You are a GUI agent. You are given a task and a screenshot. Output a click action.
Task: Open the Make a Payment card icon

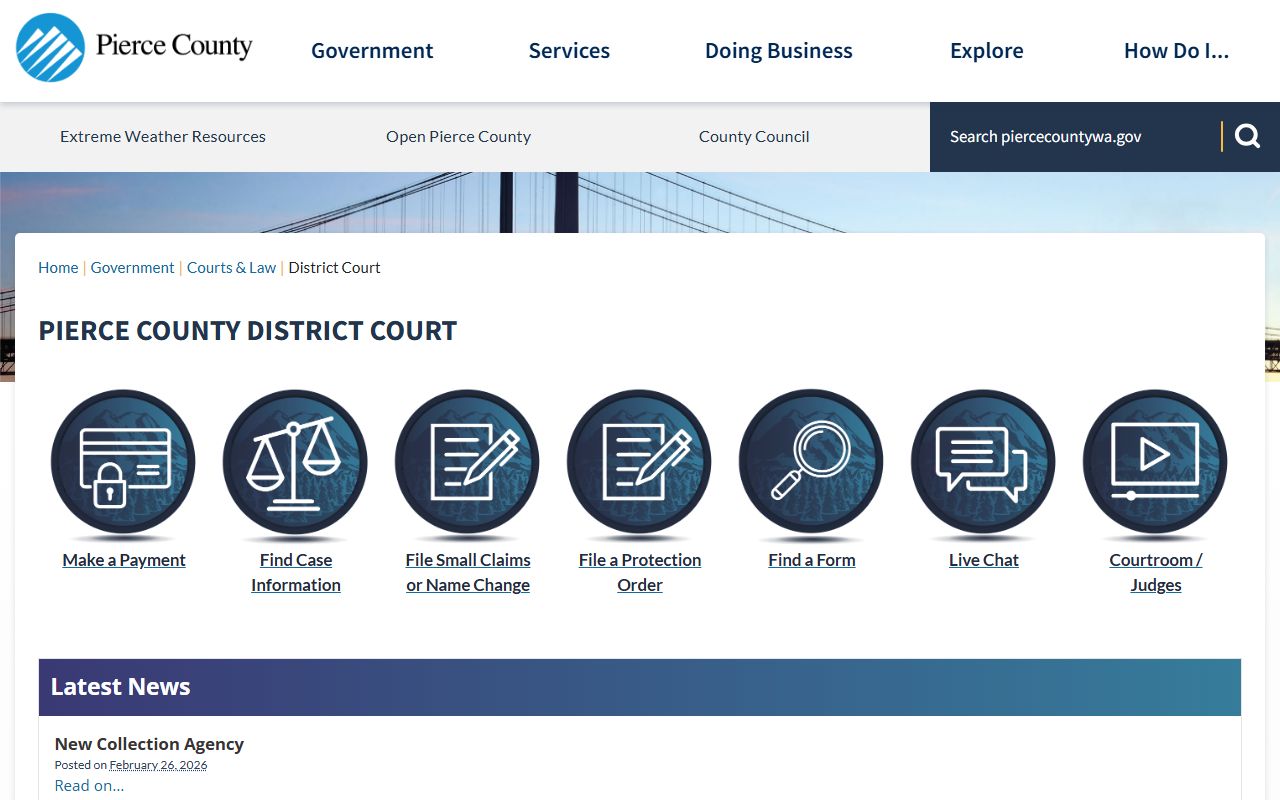[x=124, y=464]
